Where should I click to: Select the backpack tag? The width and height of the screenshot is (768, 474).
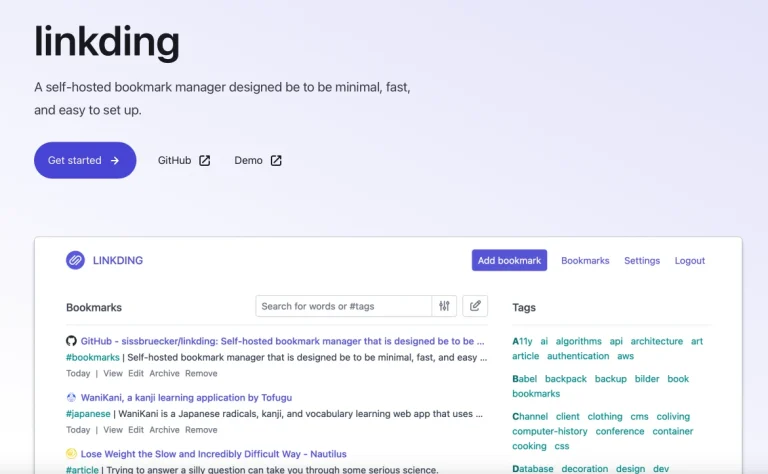point(566,379)
